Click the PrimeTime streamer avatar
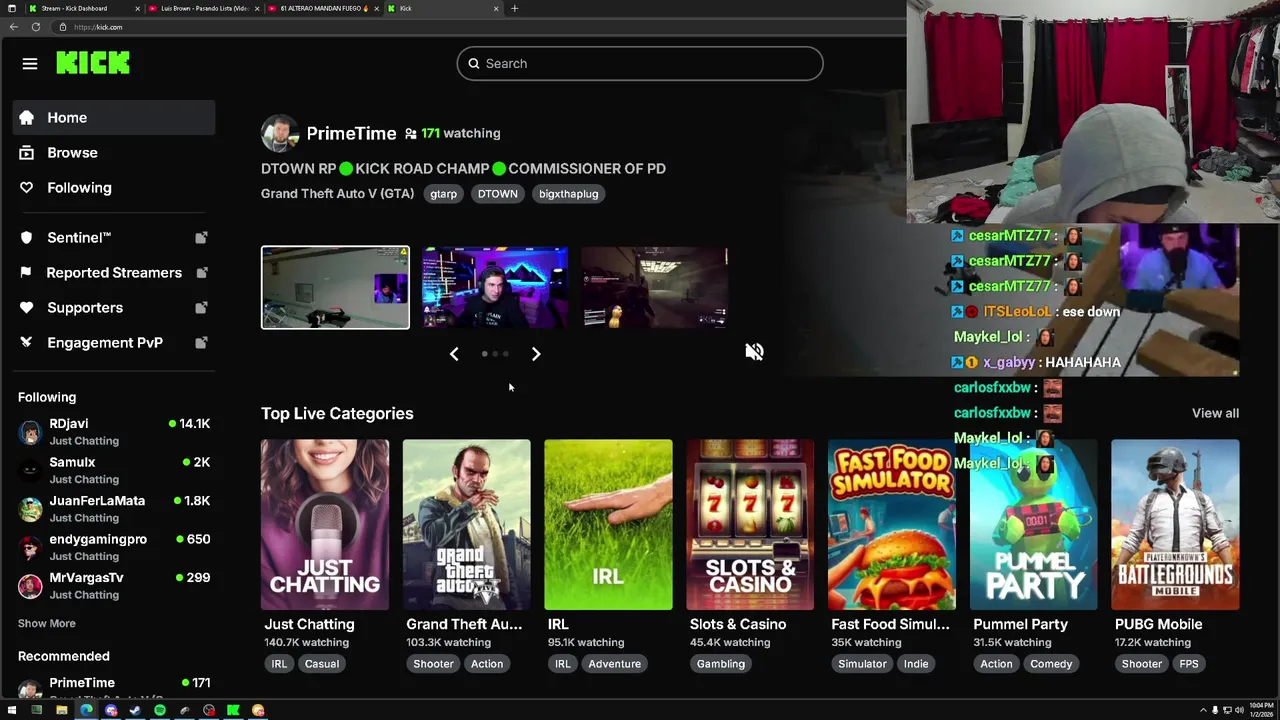This screenshot has width=1280, height=720. [x=279, y=133]
